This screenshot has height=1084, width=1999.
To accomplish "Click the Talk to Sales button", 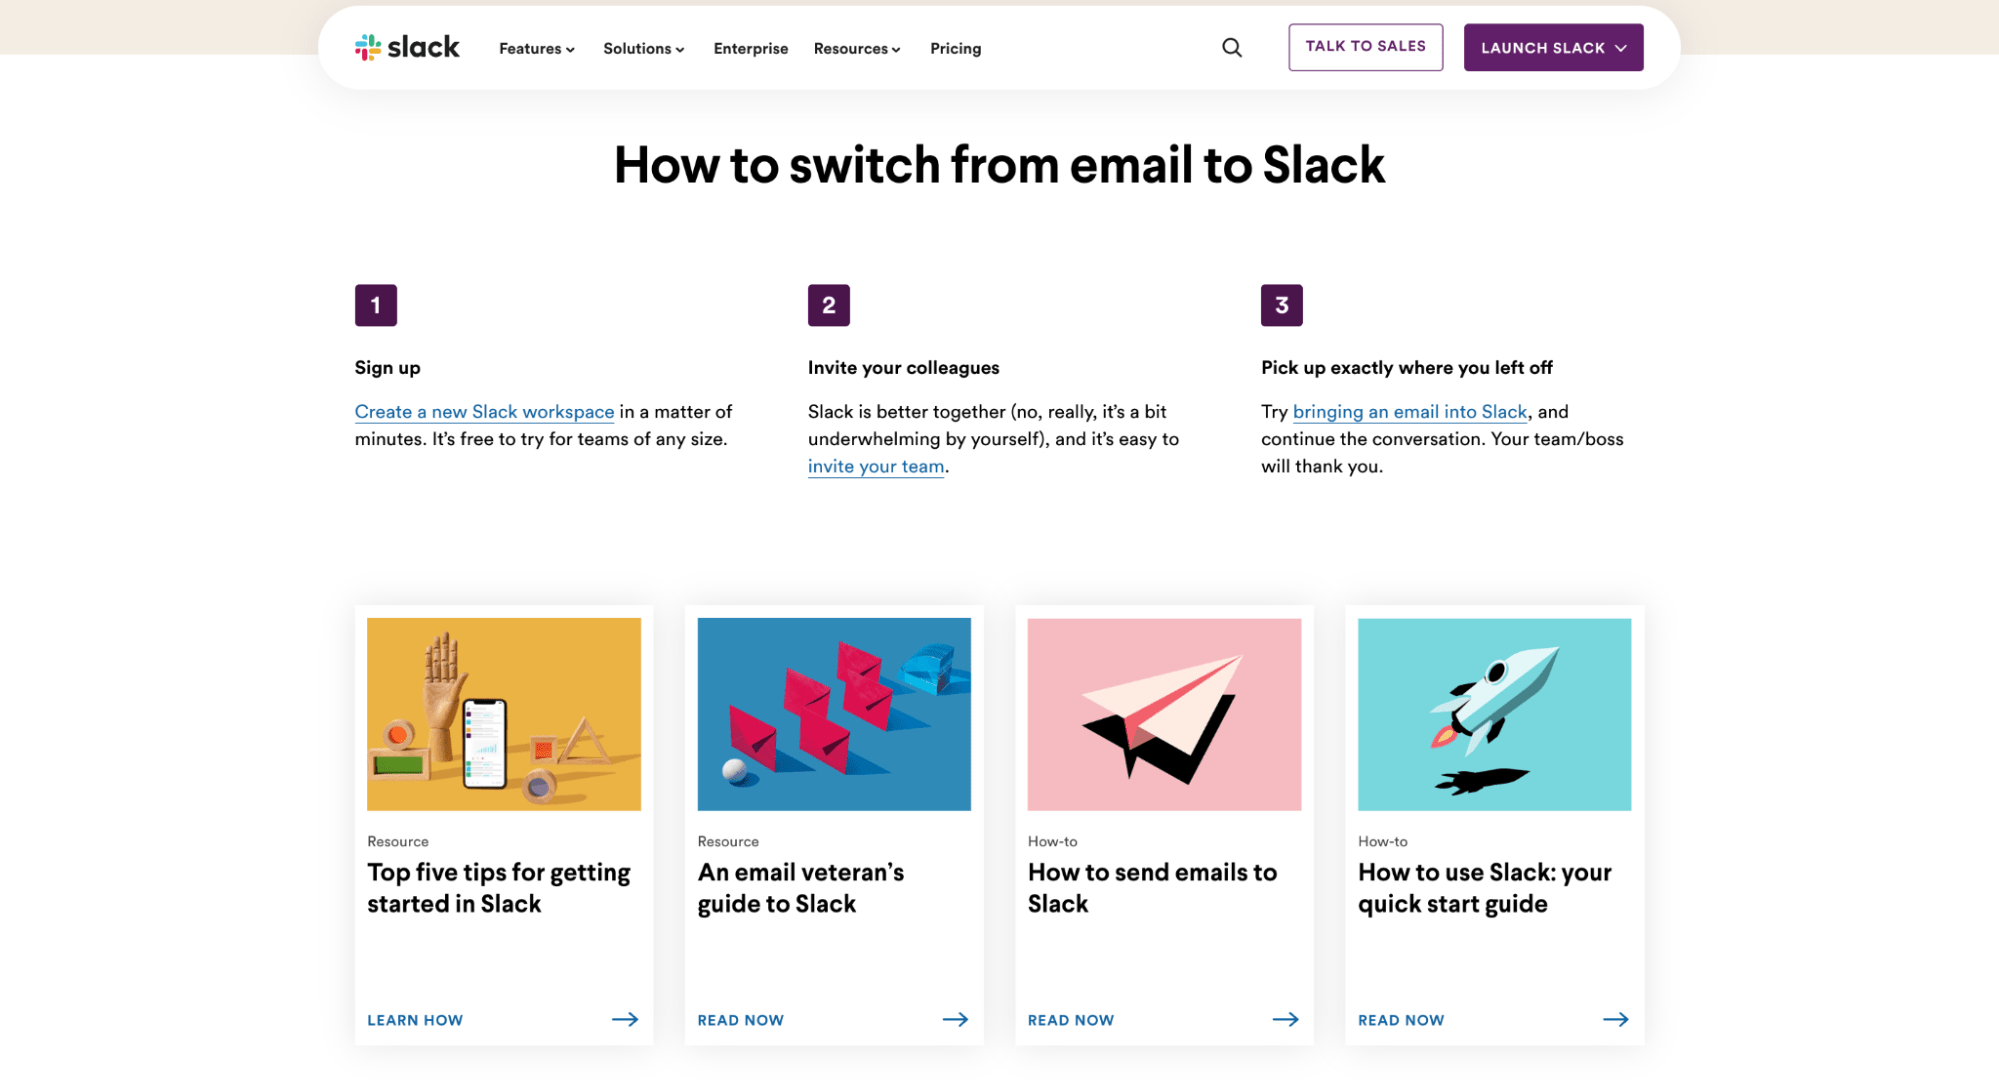I will (x=1365, y=47).
